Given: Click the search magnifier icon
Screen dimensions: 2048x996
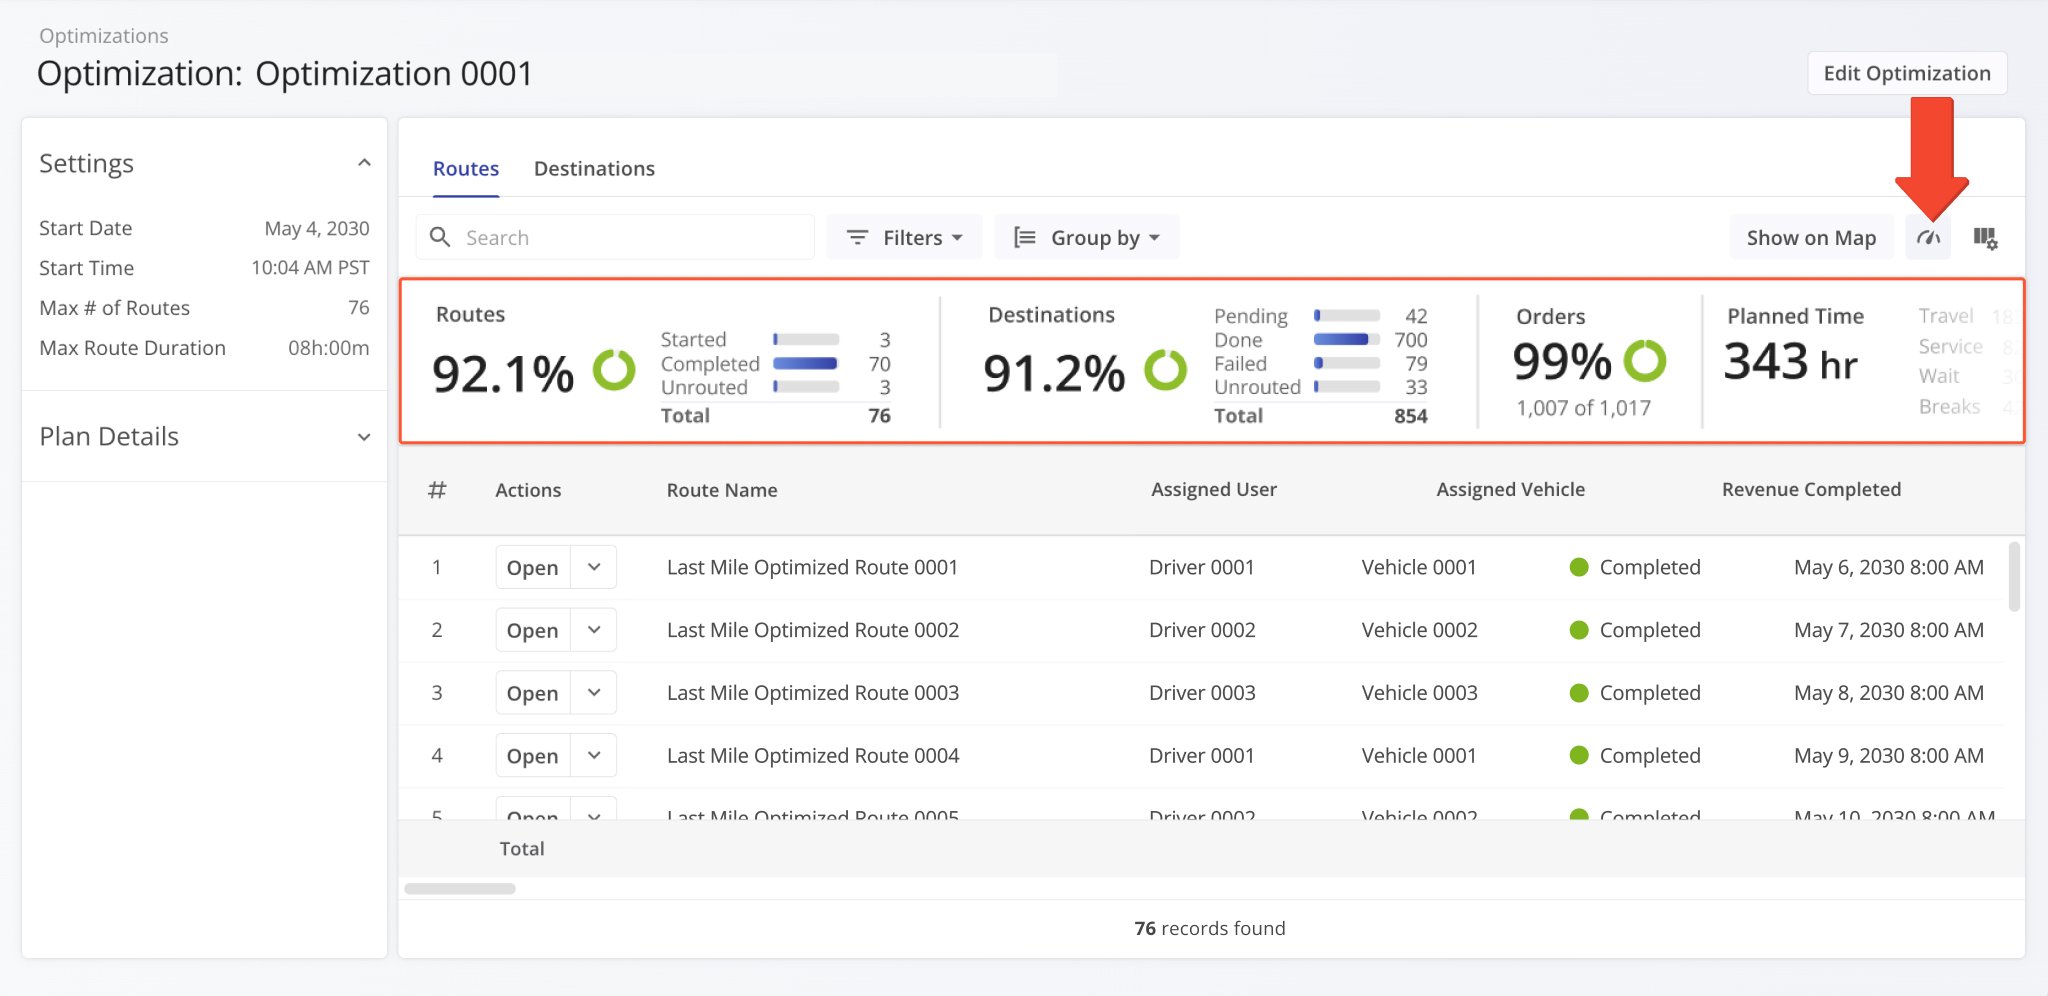Looking at the screenshot, I should pos(440,237).
